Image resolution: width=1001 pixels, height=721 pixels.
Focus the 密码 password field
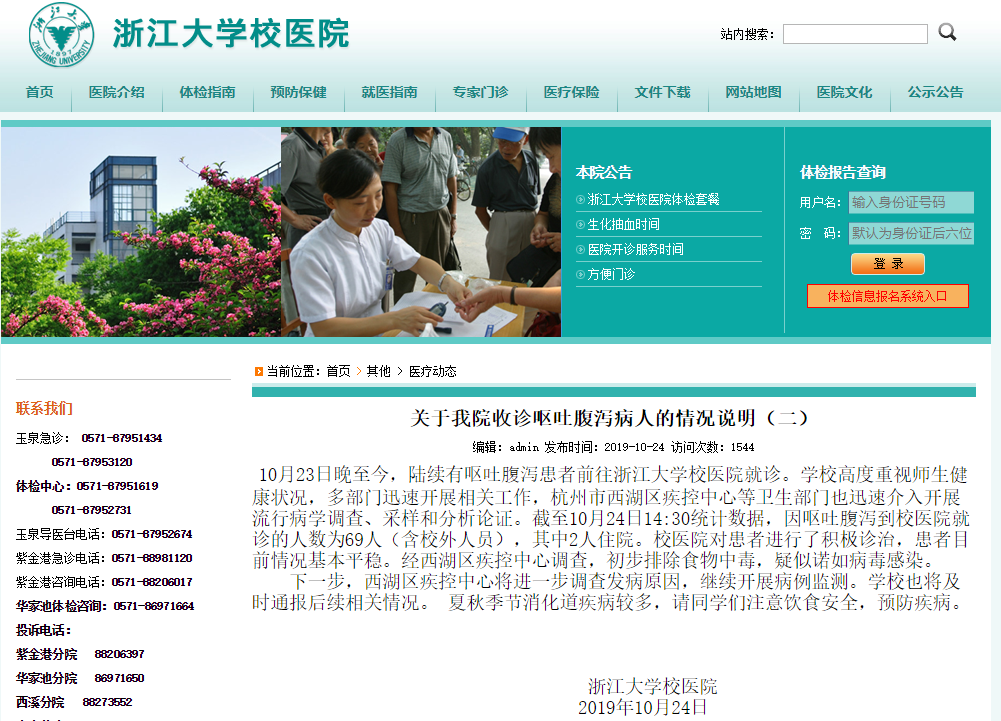coord(910,233)
